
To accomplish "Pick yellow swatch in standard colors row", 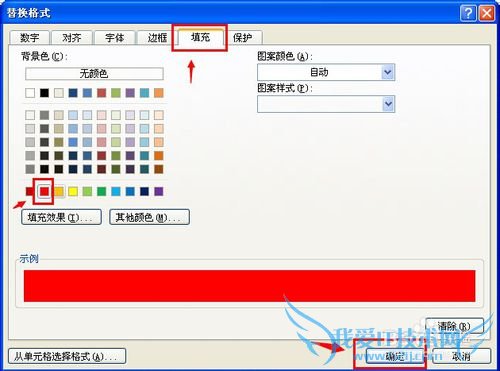I will pyautogui.click(x=73, y=191).
